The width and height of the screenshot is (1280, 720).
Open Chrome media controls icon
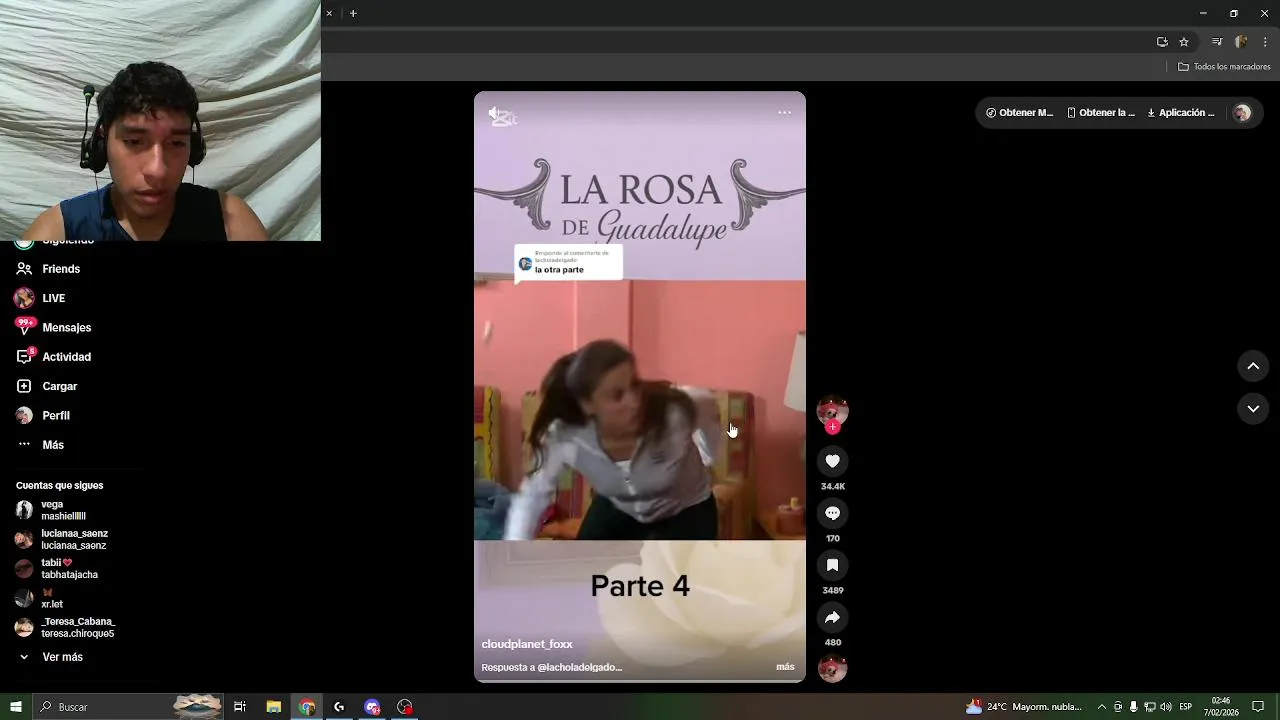[1217, 42]
